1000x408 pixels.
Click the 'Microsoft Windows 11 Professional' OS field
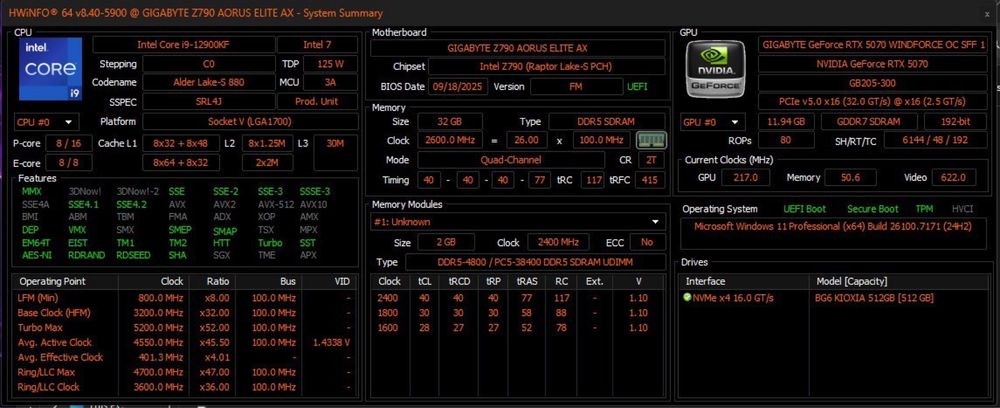click(x=834, y=233)
